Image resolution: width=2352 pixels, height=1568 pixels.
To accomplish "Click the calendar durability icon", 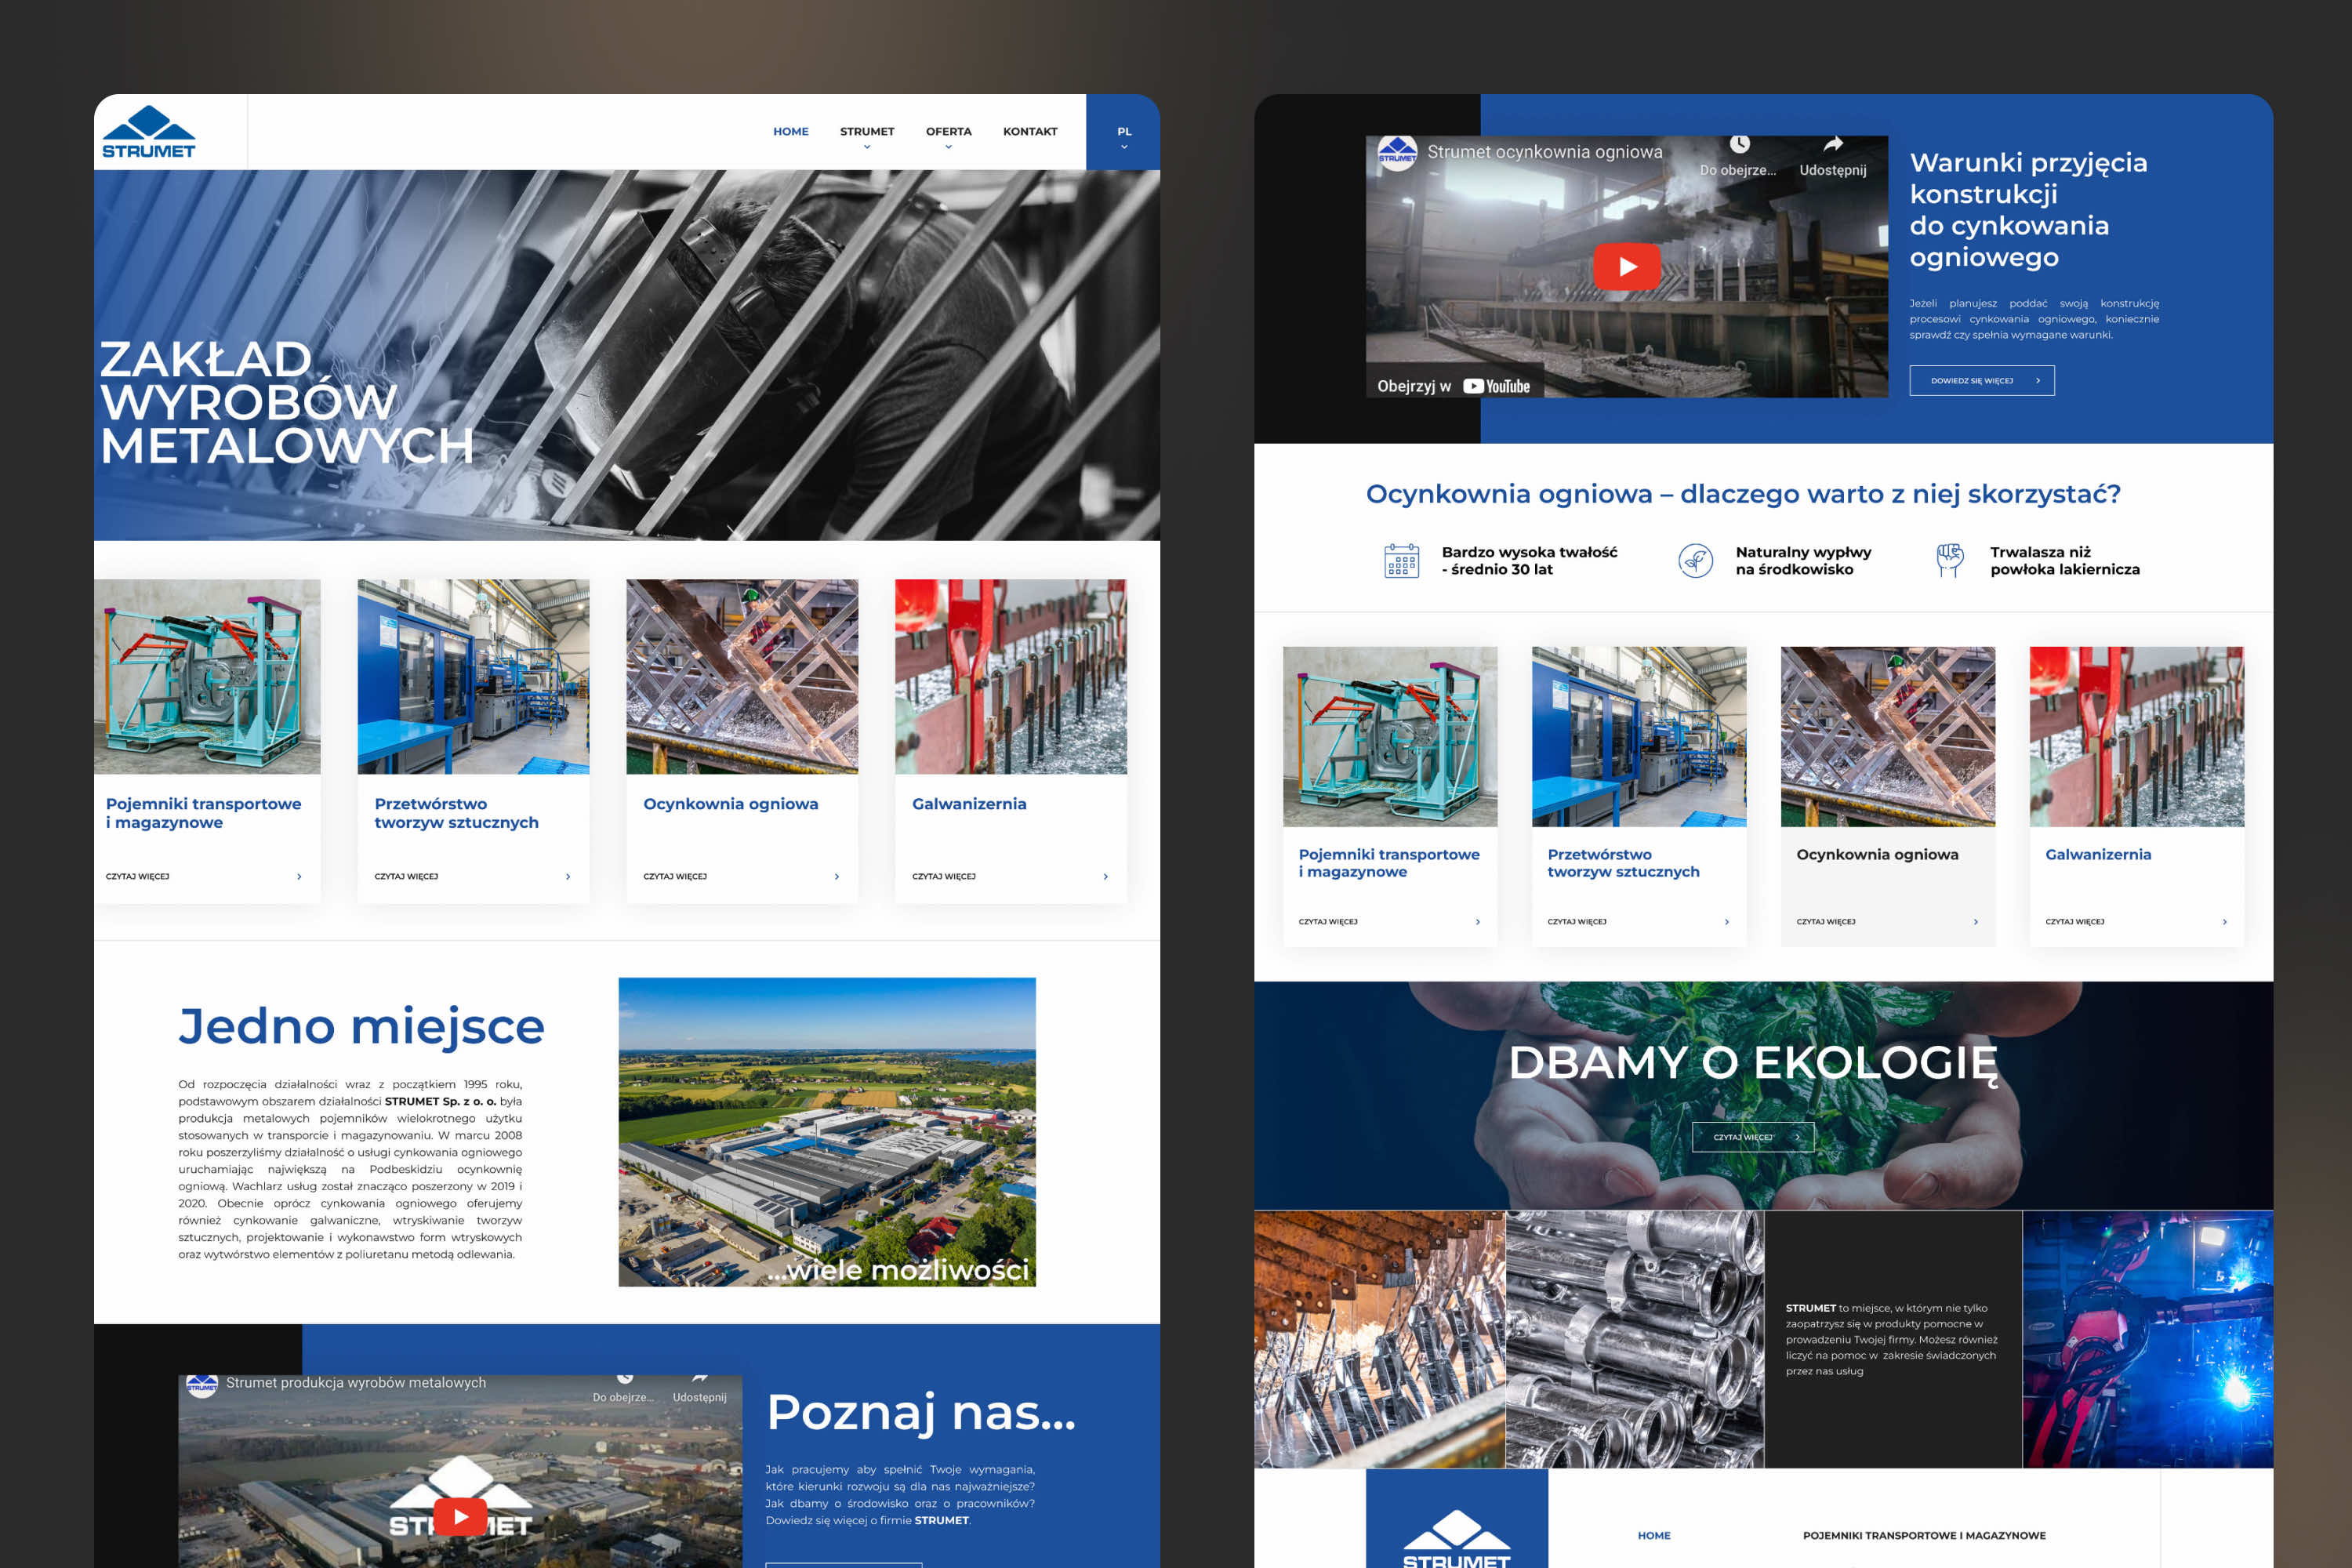I will (x=1401, y=561).
